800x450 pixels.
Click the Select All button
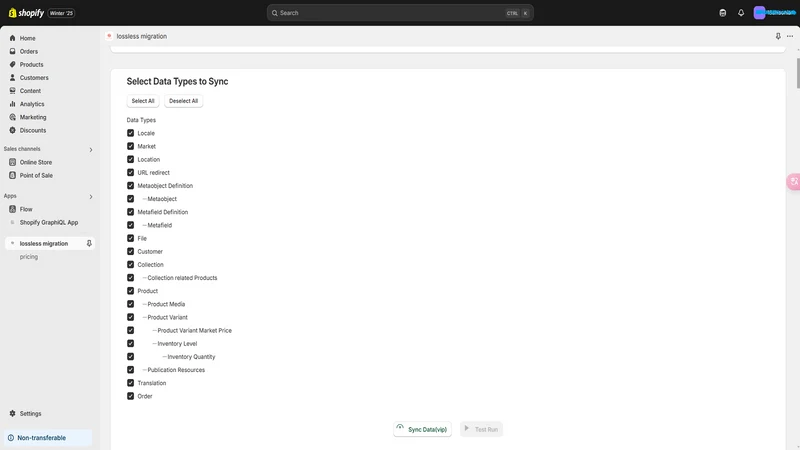143,101
